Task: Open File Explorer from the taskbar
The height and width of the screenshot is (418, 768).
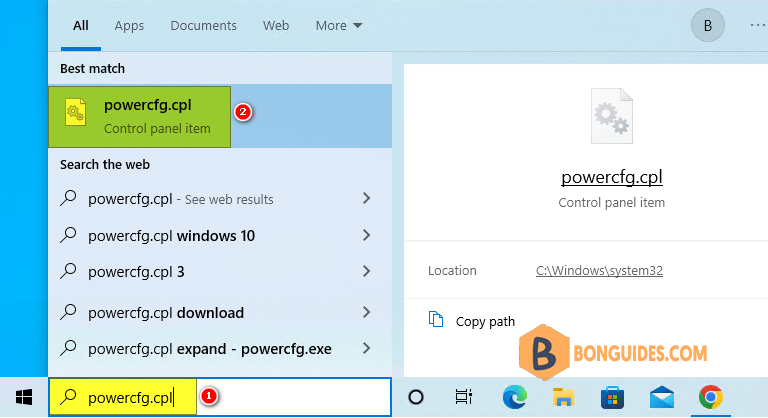Action: pyautogui.click(x=563, y=397)
